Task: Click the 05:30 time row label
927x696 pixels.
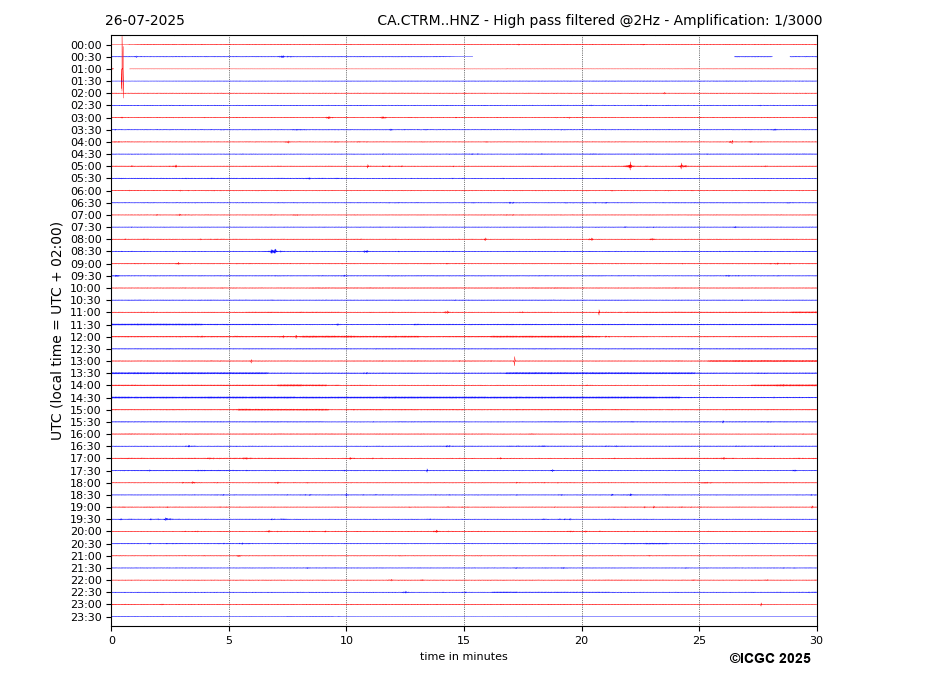Action: coord(86,179)
